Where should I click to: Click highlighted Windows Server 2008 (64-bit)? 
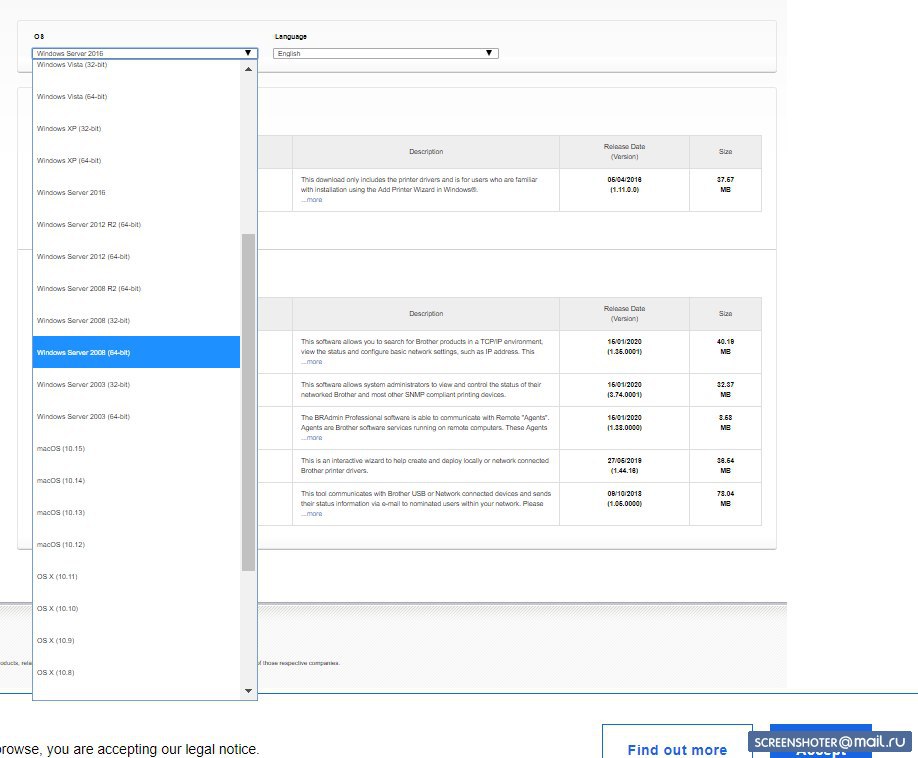tap(136, 352)
